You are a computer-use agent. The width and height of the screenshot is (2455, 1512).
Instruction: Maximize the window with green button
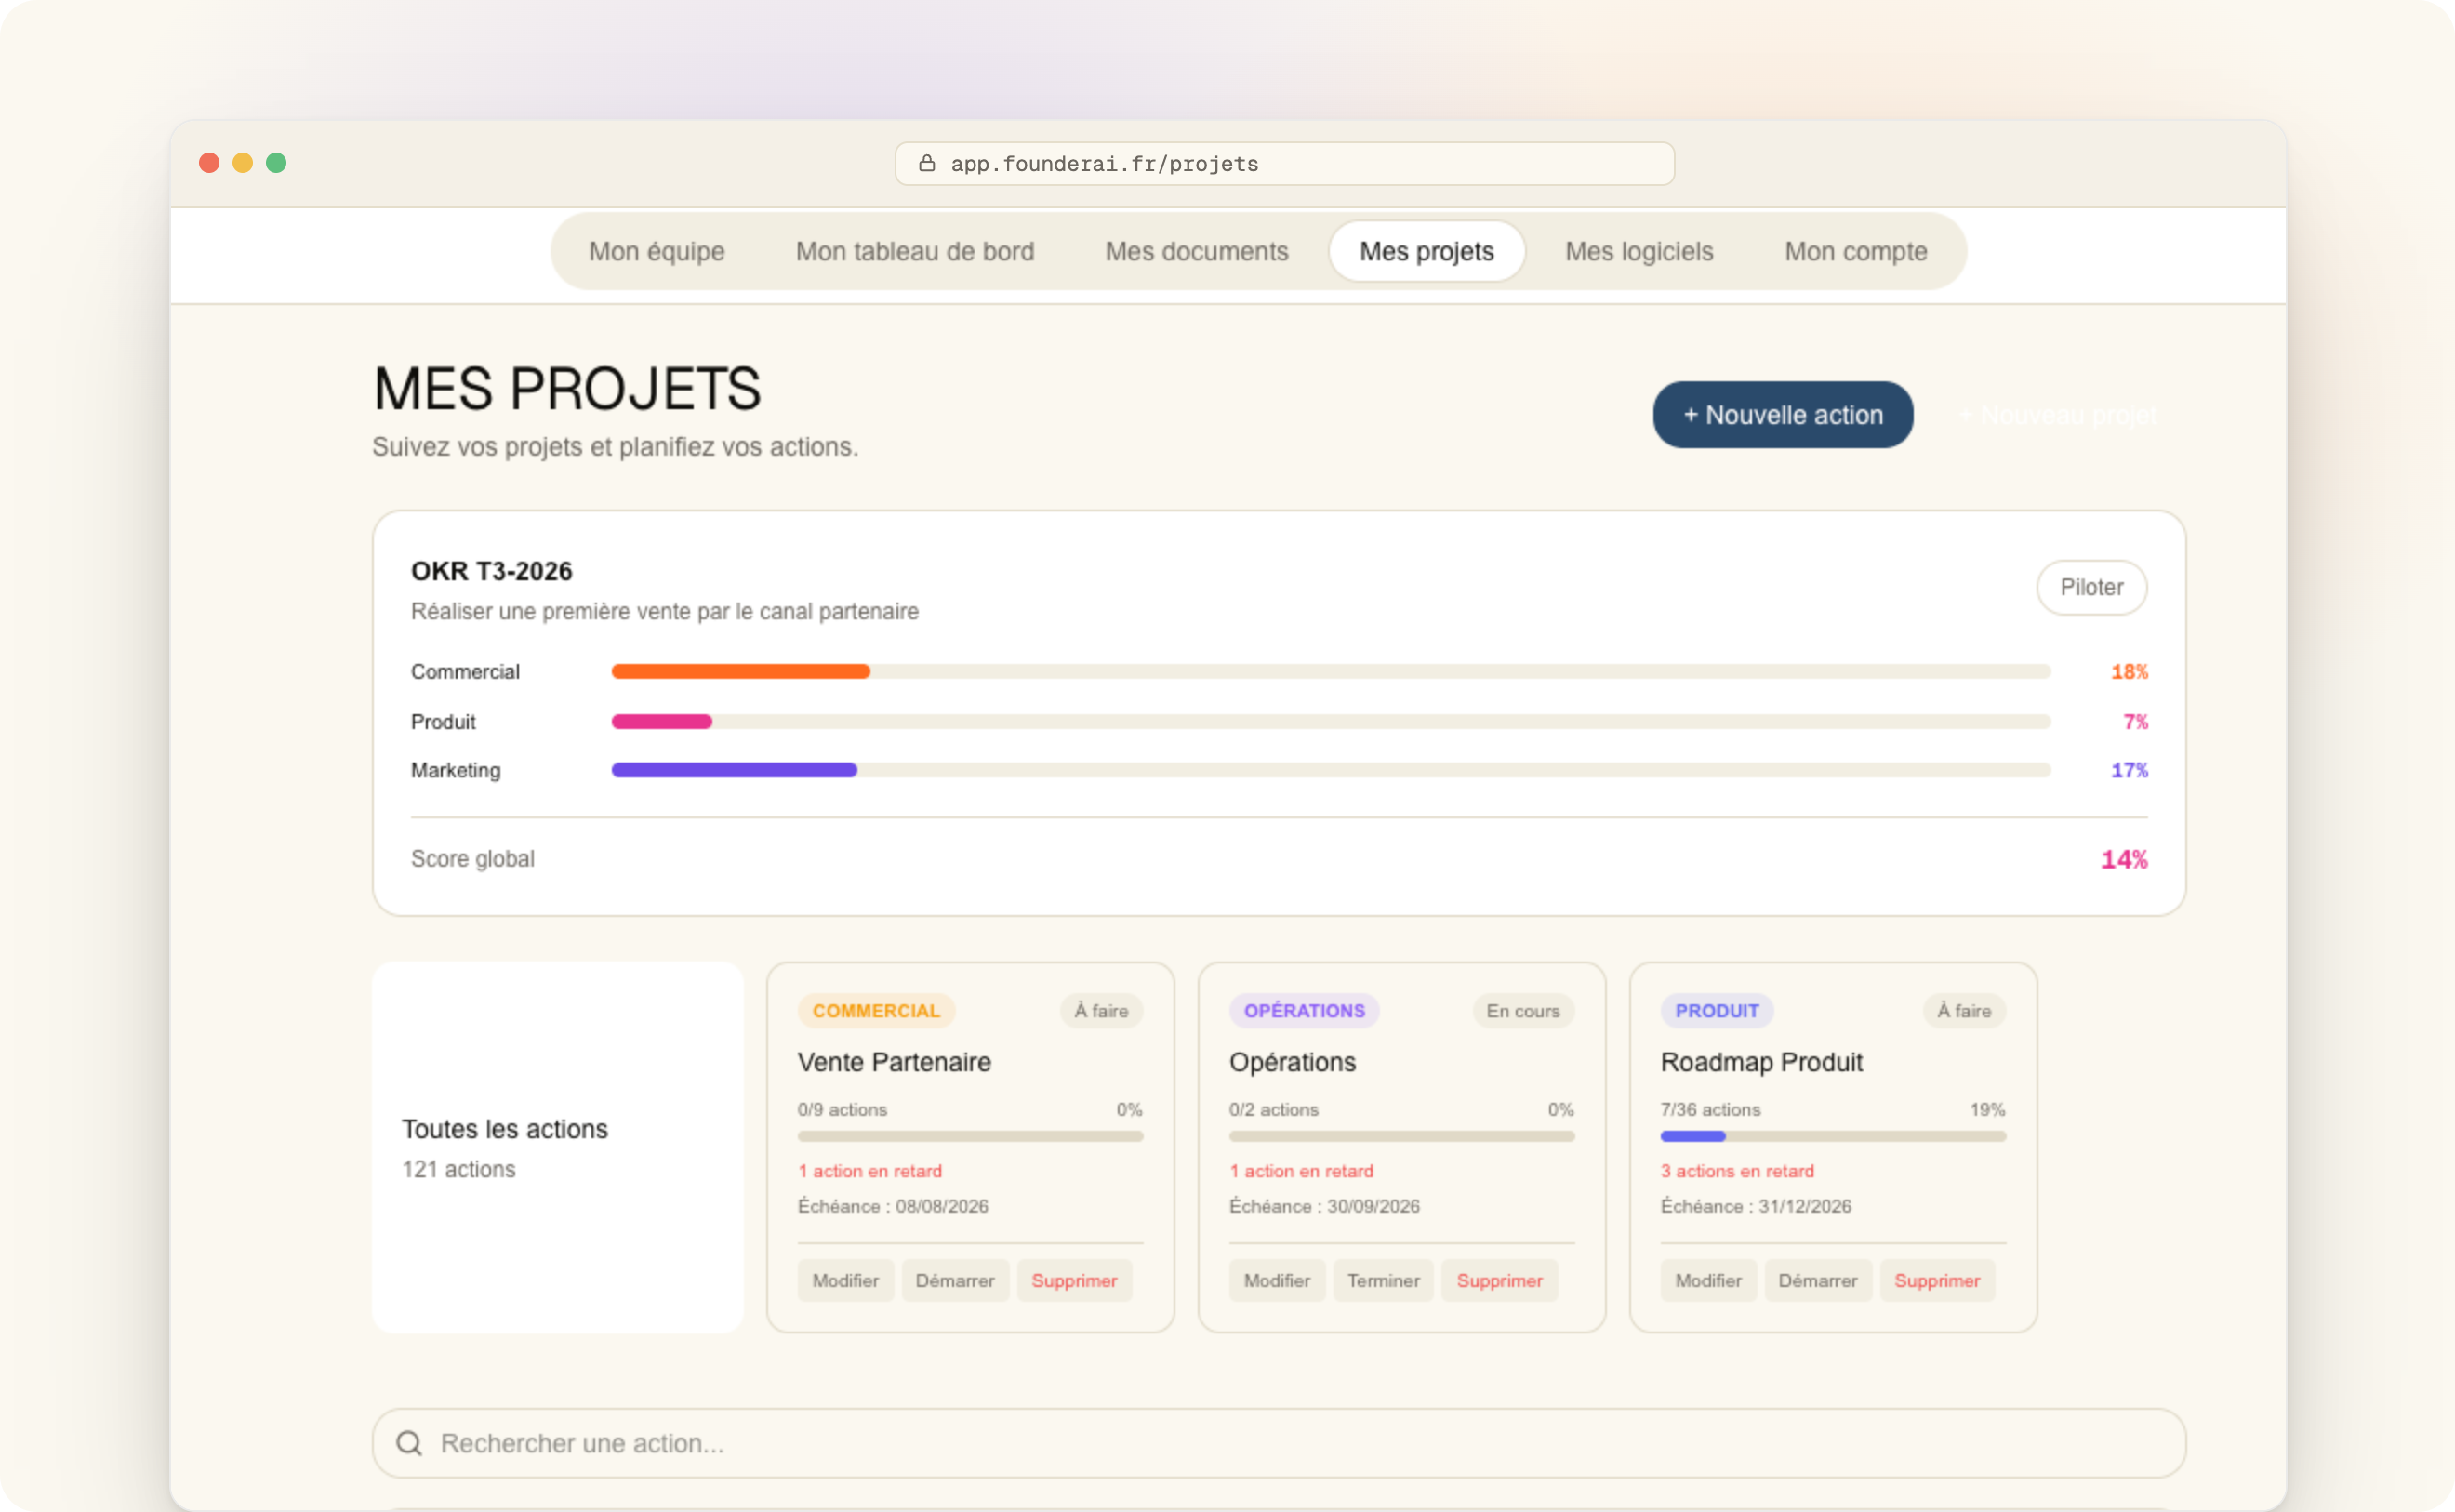(276, 163)
